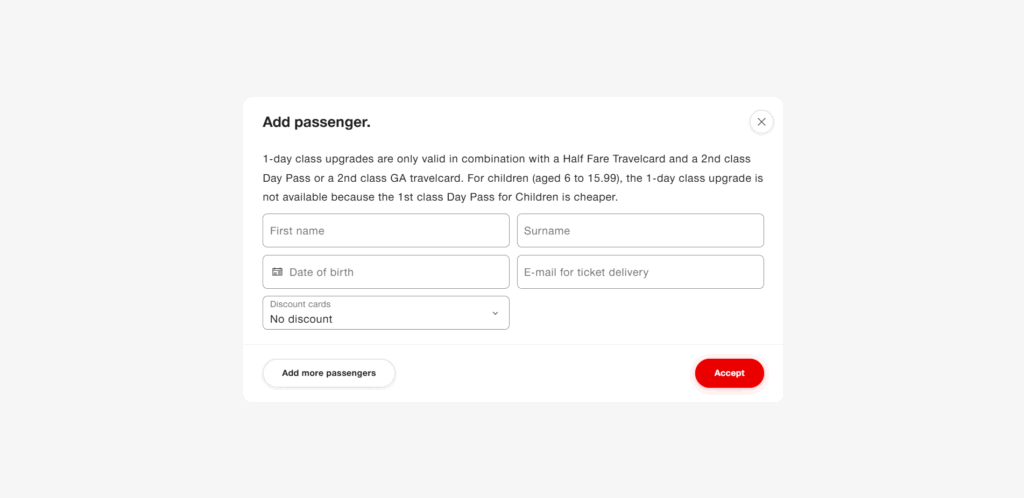Focus the First name field
1024x498 pixels.
pyautogui.click(x=385, y=230)
